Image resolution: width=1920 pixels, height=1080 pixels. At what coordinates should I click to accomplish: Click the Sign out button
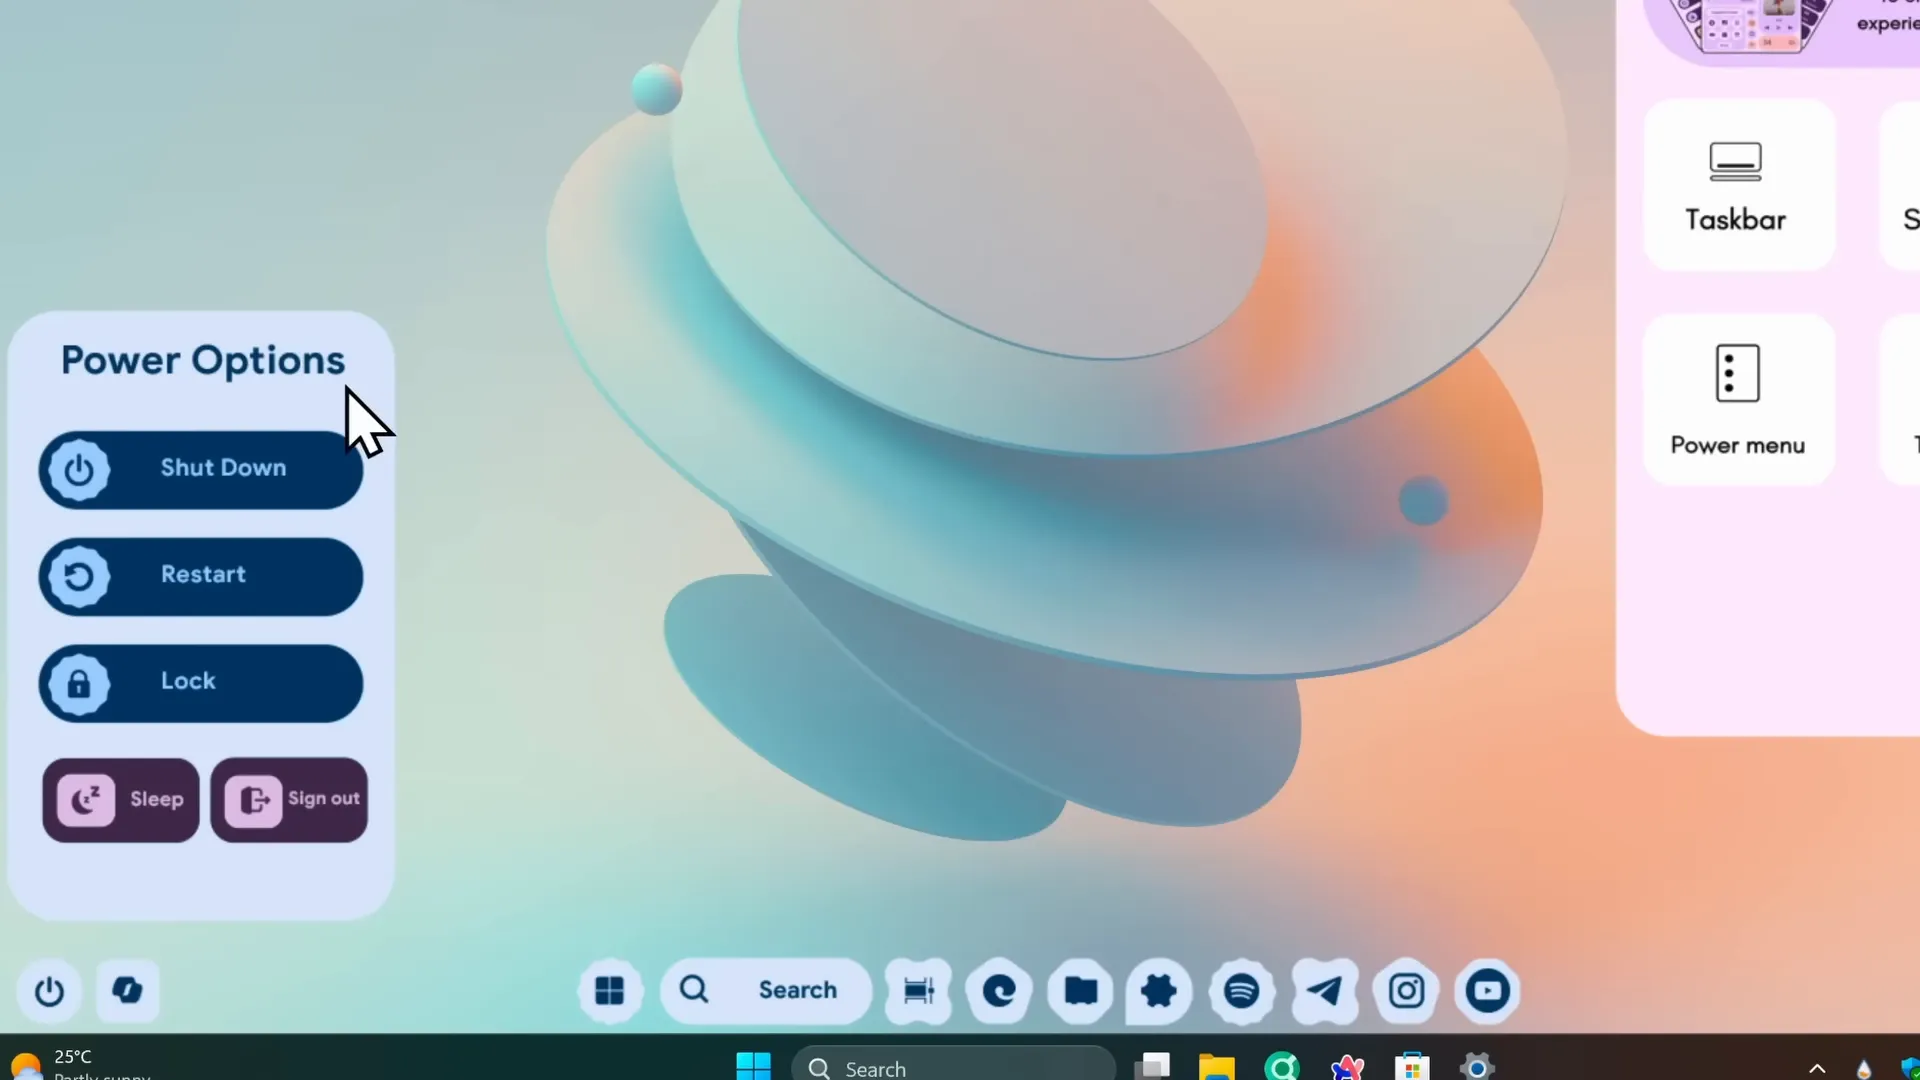289,799
